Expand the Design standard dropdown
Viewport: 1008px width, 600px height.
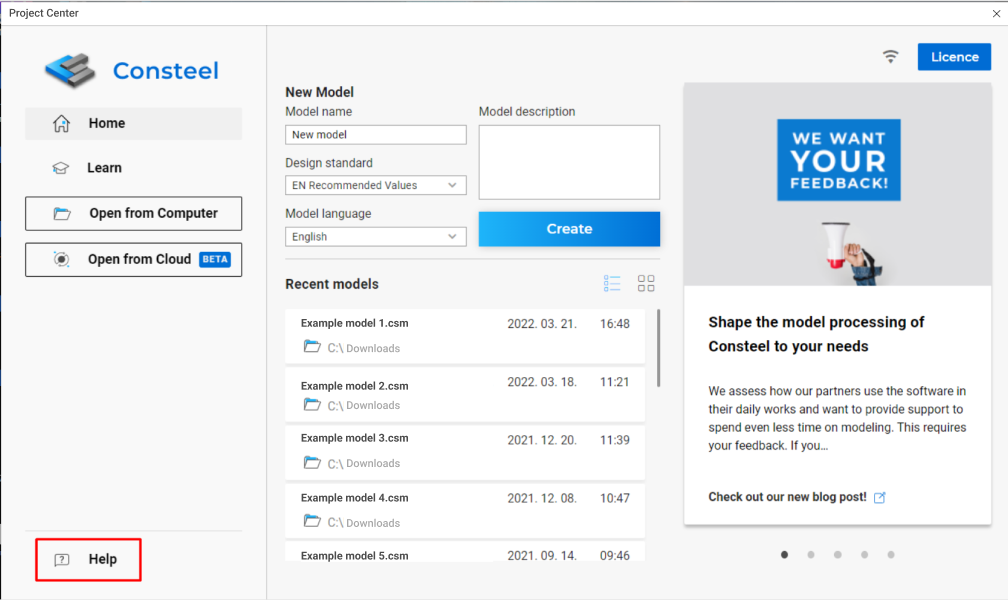[376, 185]
